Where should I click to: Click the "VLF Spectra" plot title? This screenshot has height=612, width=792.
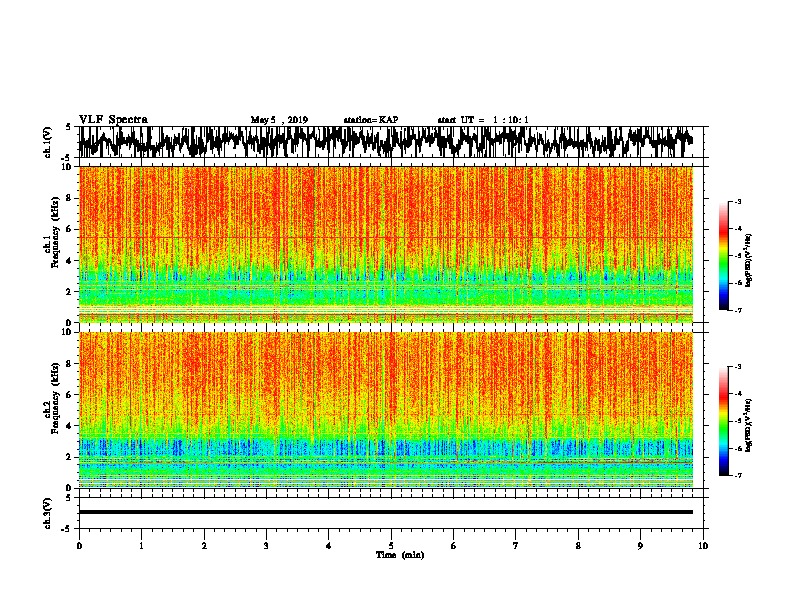113,120
